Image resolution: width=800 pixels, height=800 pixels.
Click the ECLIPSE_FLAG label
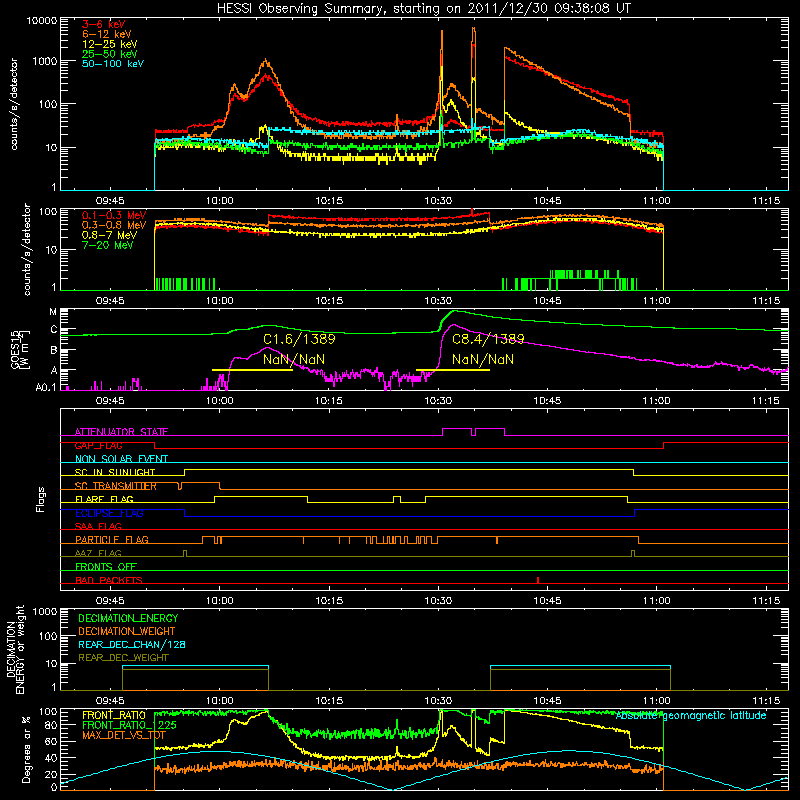(109, 513)
